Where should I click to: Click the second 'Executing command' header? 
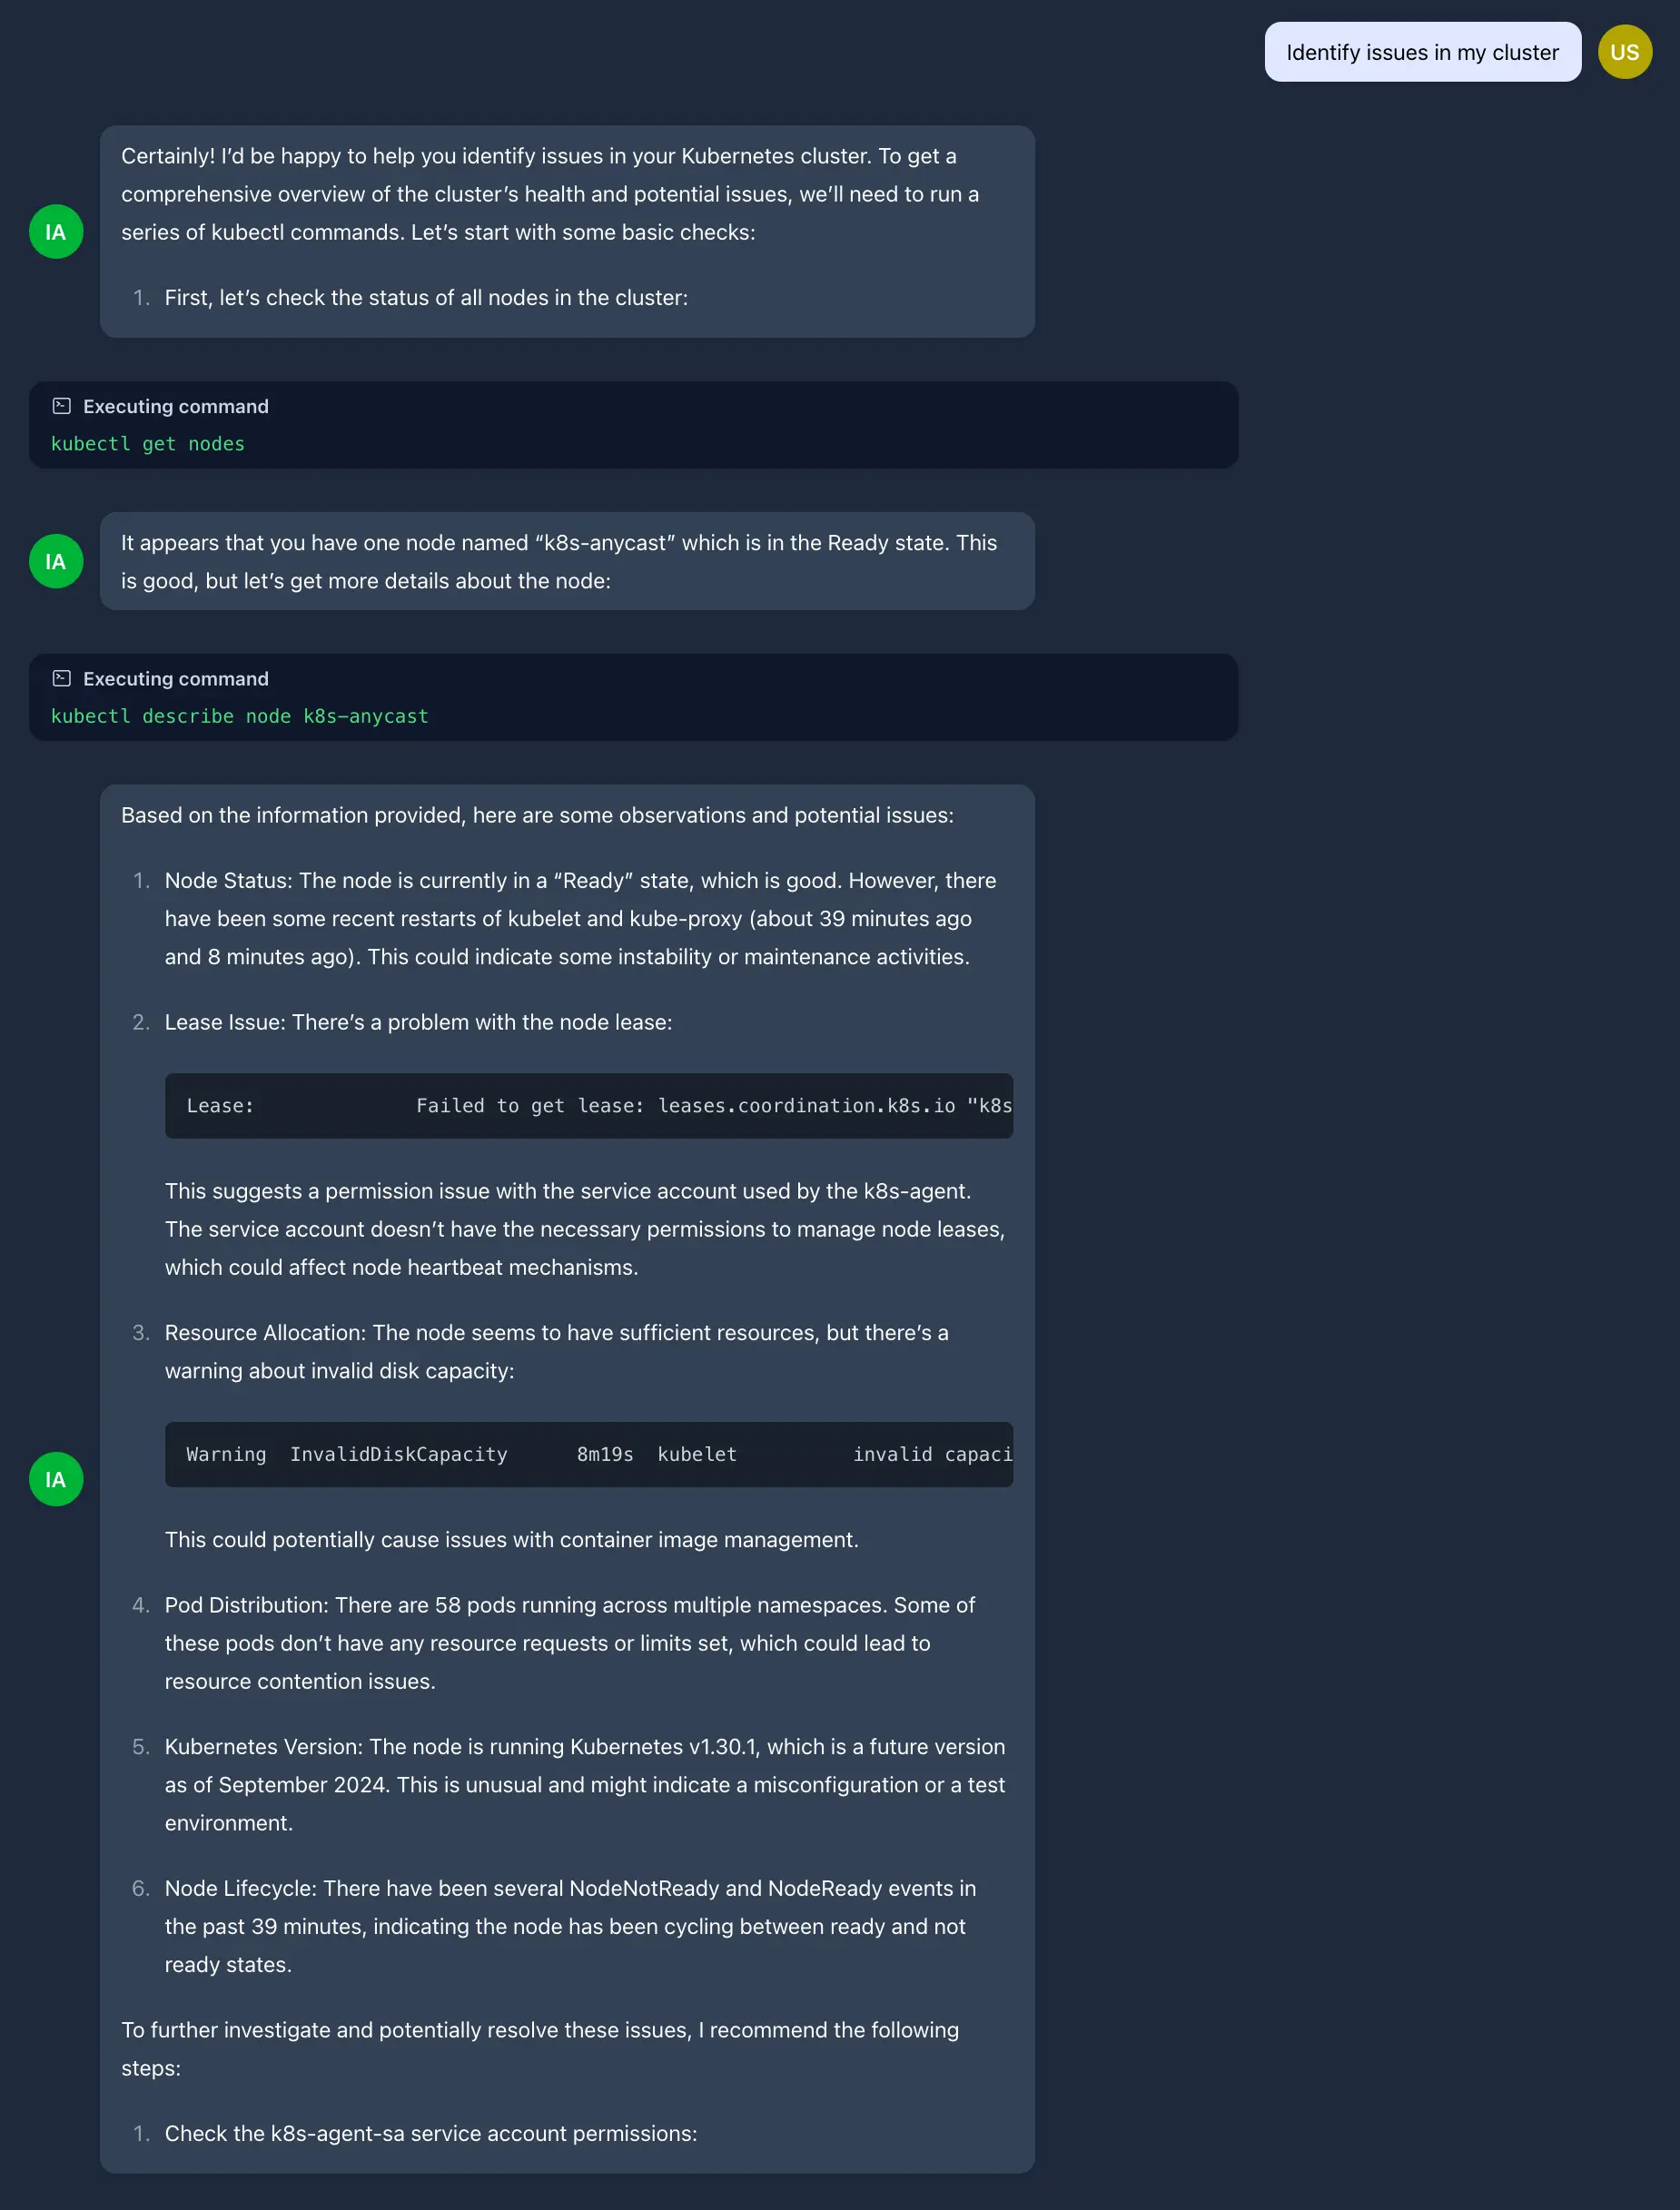coord(176,678)
